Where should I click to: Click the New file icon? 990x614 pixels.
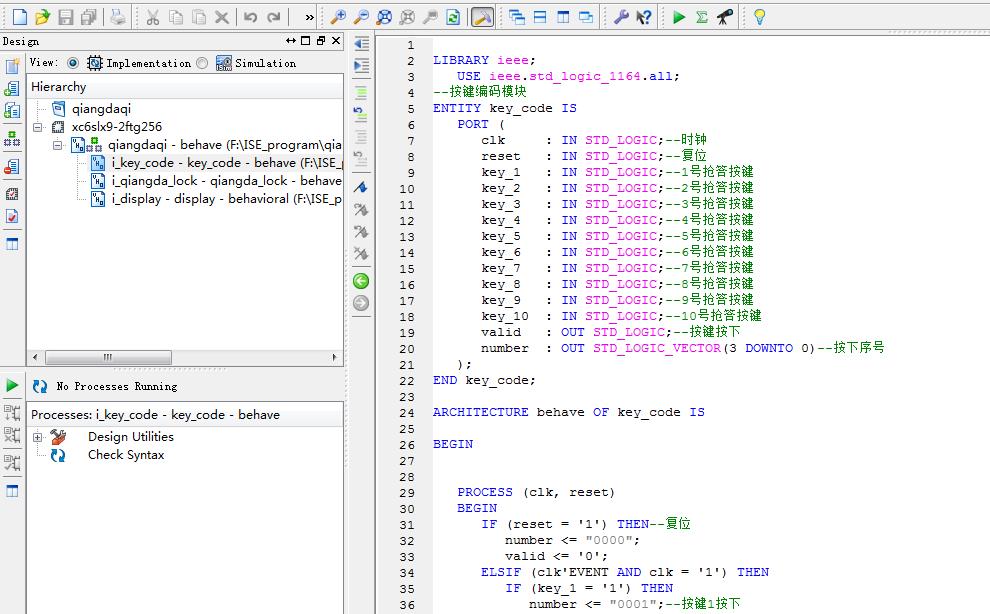[19, 17]
